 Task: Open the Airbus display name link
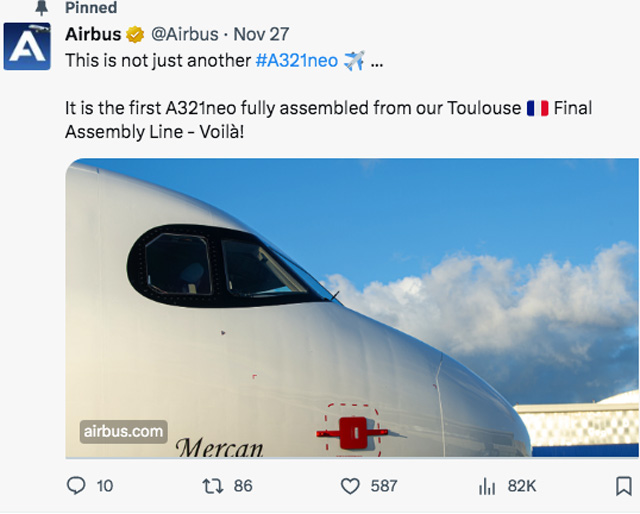[x=92, y=34]
